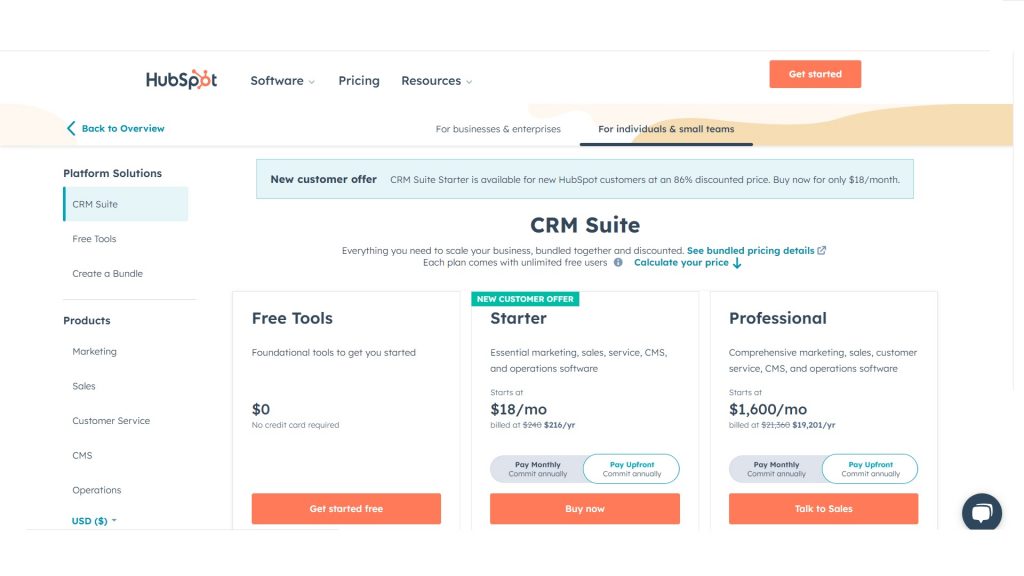Click the down arrow next to Calculate your price
Viewport: 1024px width, 576px height.
(x=737, y=263)
